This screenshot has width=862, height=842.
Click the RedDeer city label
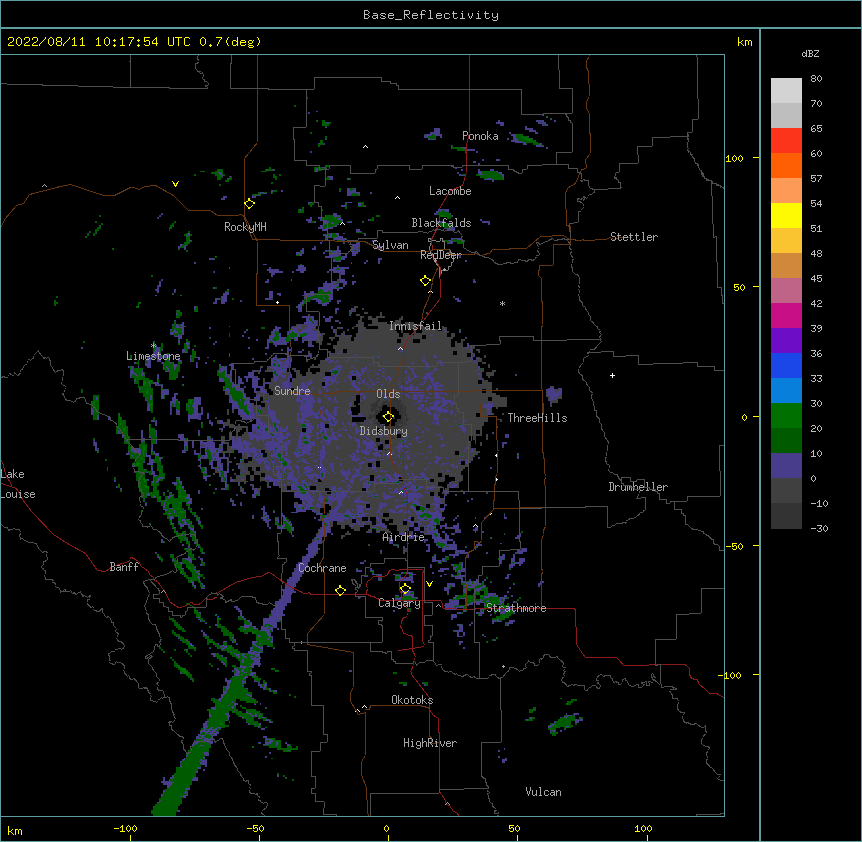pos(441,255)
